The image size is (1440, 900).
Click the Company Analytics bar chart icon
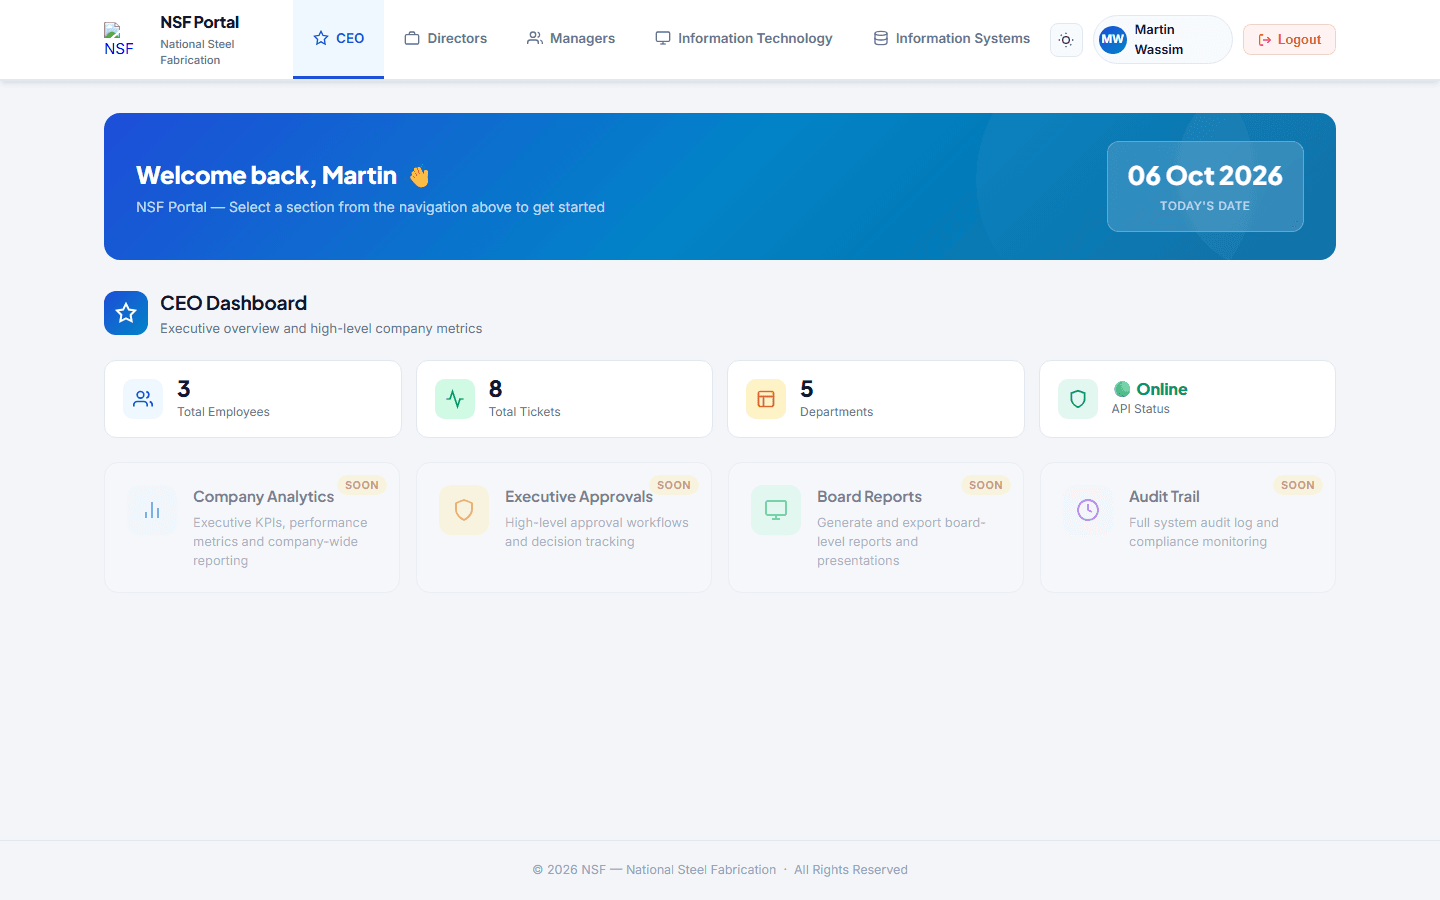coord(152,510)
